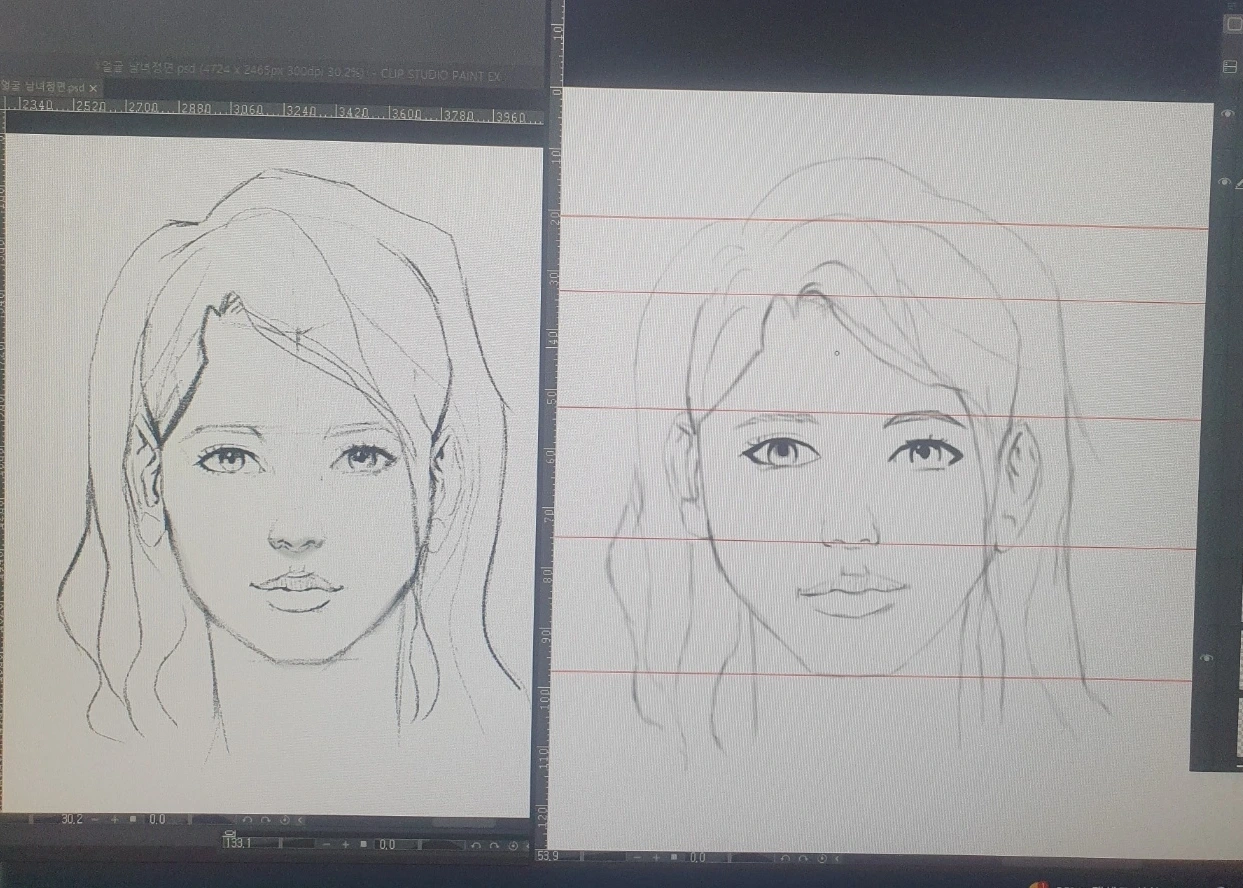Rotate canvas right in the 30.2 status bar
Viewport: 1243px width, 888px height.
coord(265,820)
